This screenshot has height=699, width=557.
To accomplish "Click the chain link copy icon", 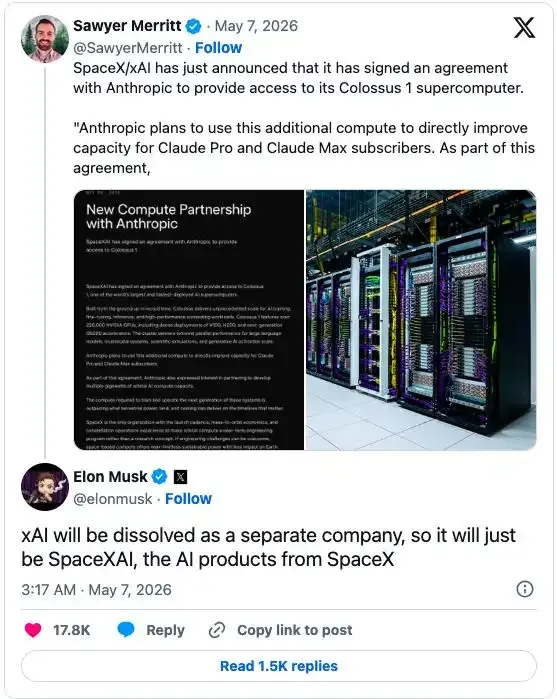I will point(217,630).
